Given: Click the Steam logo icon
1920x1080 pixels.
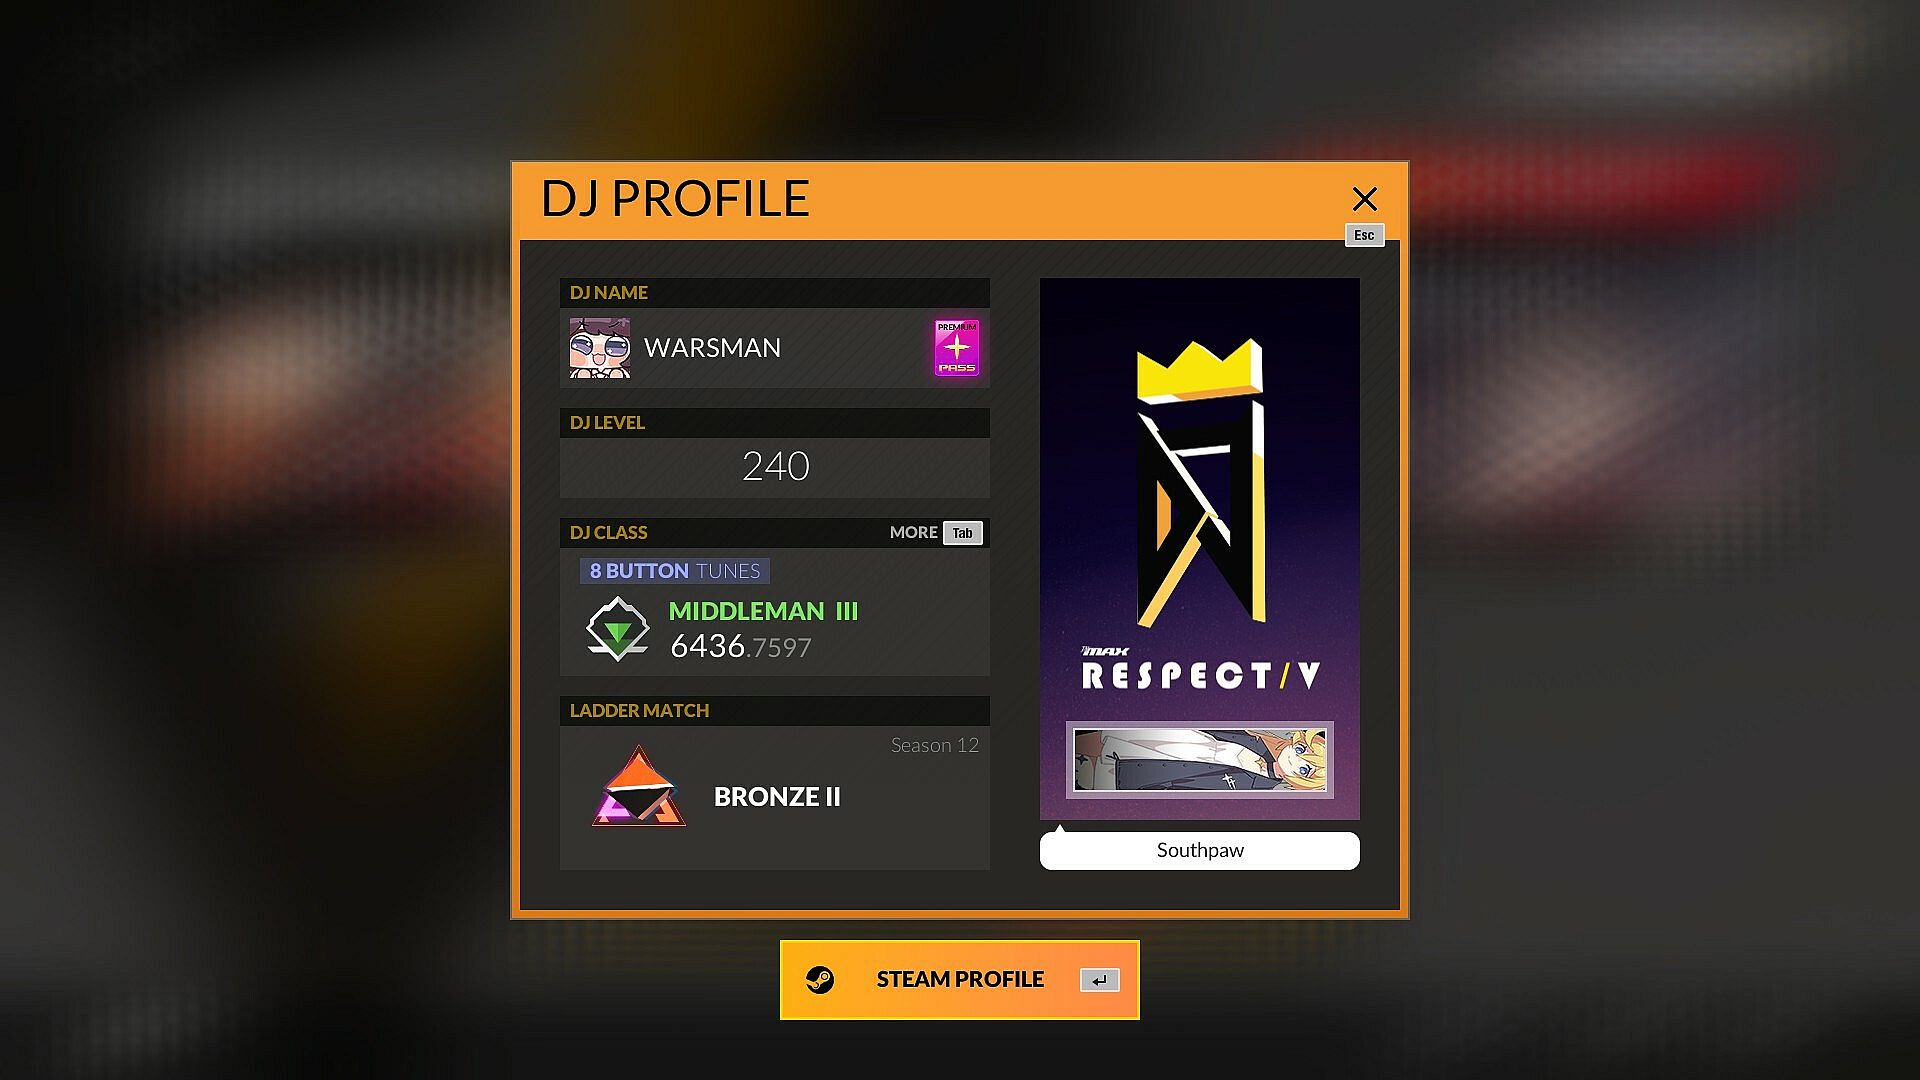Looking at the screenshot, I should click(820, 980).
